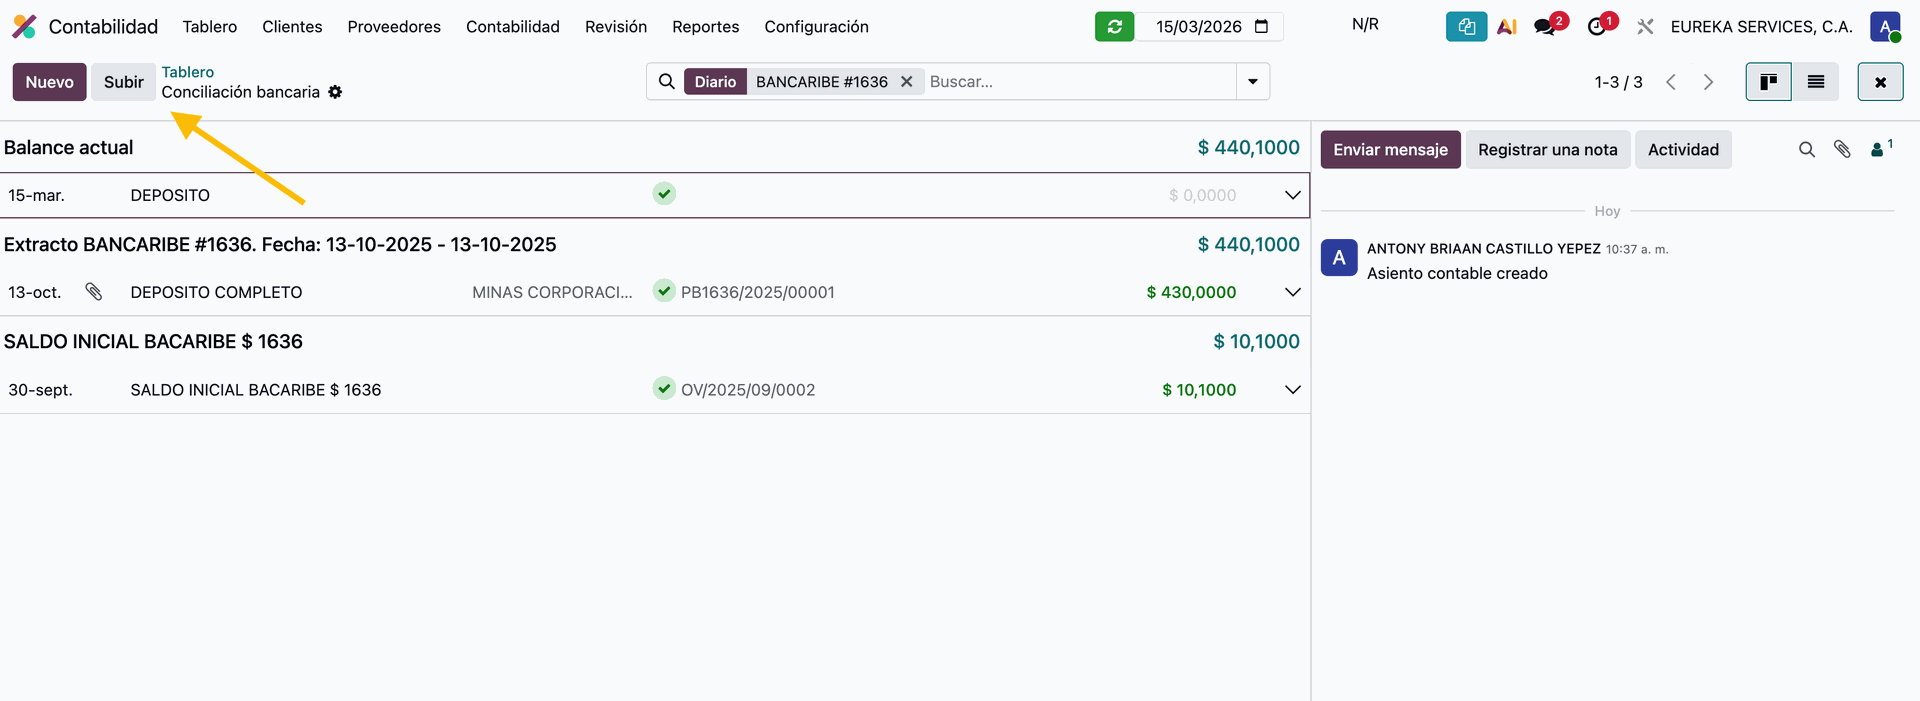Viewport: 1920px width, 701px height.
Task: Click the paperclip on DEPOSITO COMPLETO row
Action: click(94, 292)
